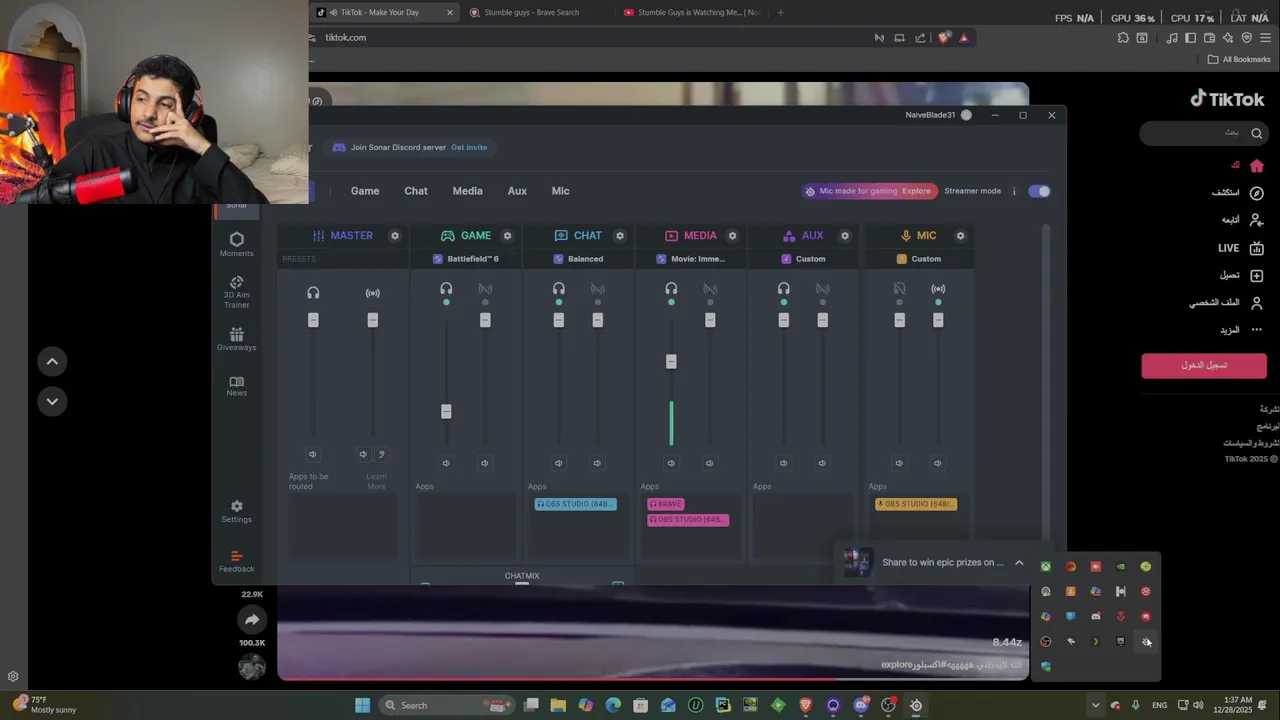1280x720 pixels.
Task: Click the Streamer mode info icon
Action: coord(1013,191)
